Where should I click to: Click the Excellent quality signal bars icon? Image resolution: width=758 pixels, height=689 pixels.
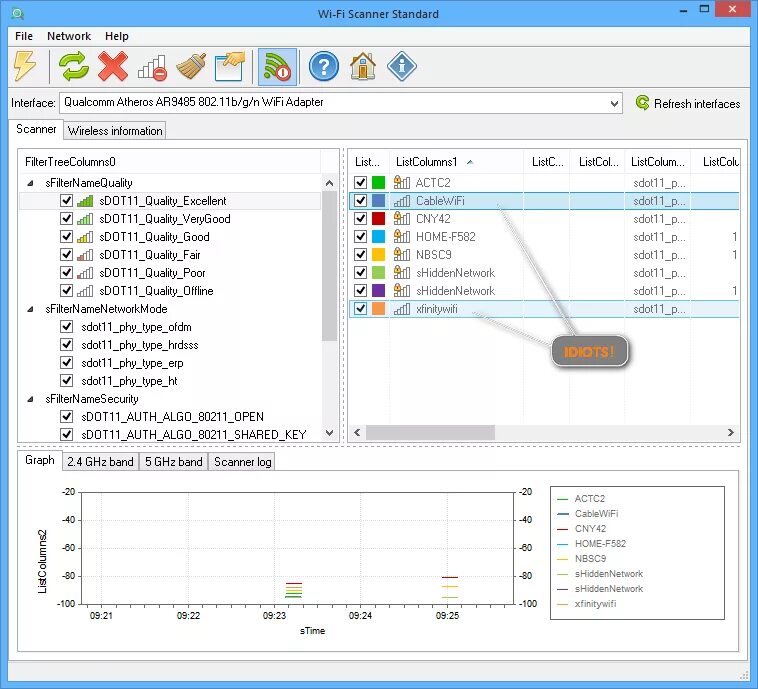tap(85, 201)
